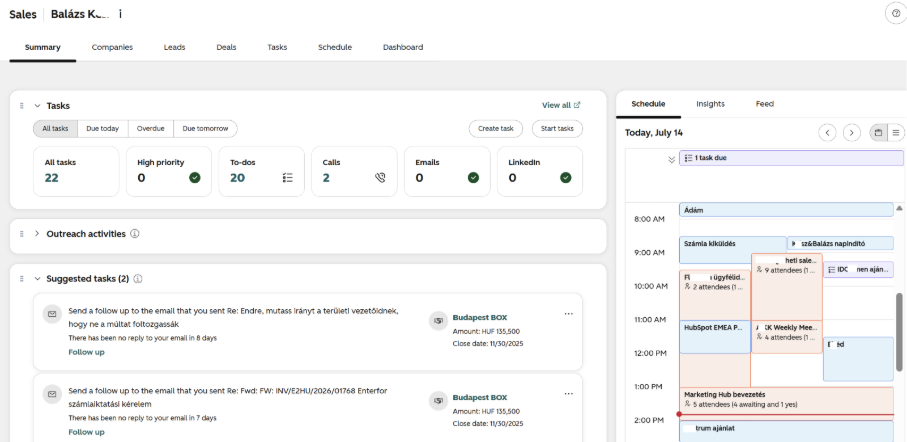The image size is (907, 442).
Task: Click email icon of the Endre follow-up task
Action: coord(52,314)
